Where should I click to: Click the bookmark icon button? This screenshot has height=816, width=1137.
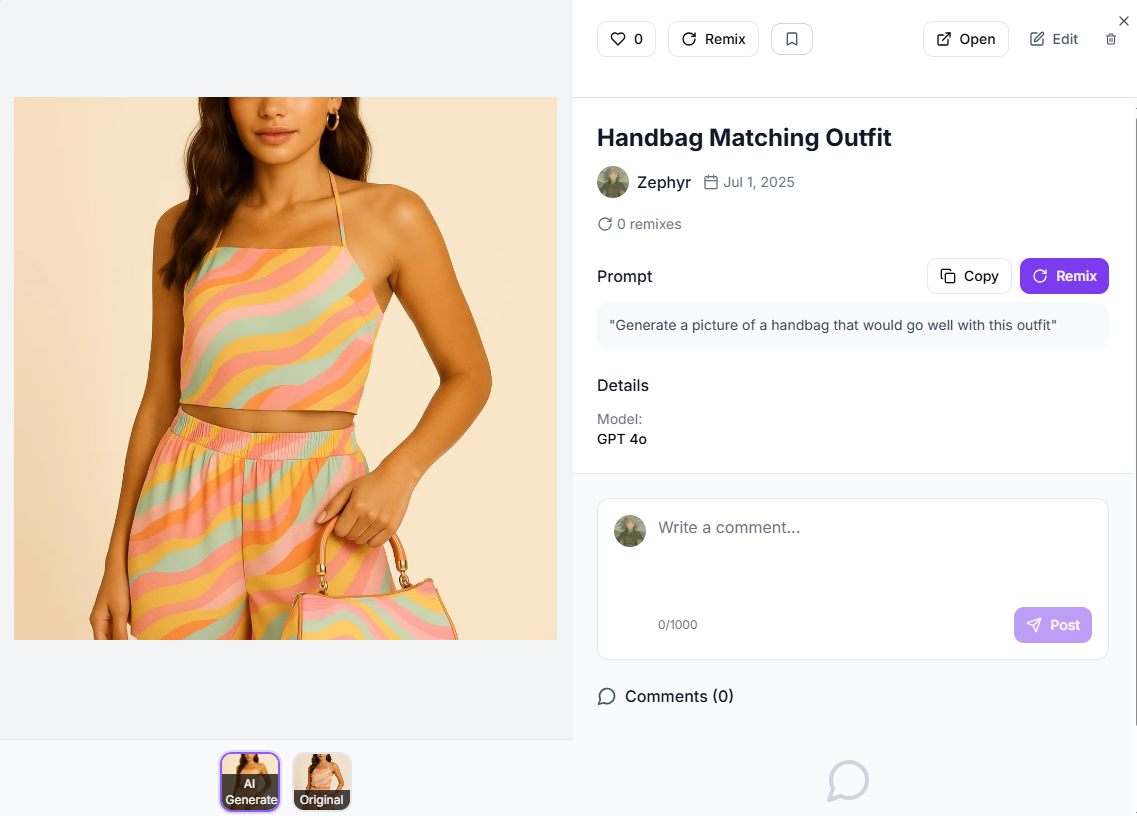pos(791,39)
